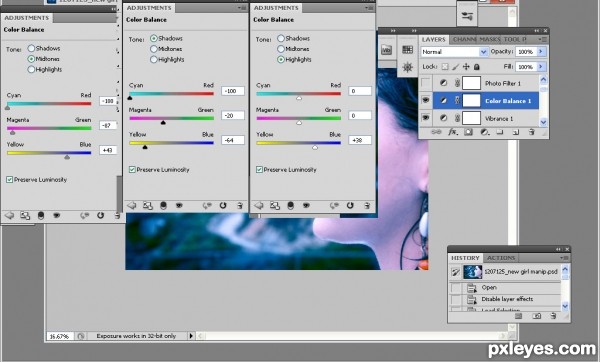The image size is (600, 362).
Task: Click the new group folder icon in Layers panel
Action: click(500, 132)
